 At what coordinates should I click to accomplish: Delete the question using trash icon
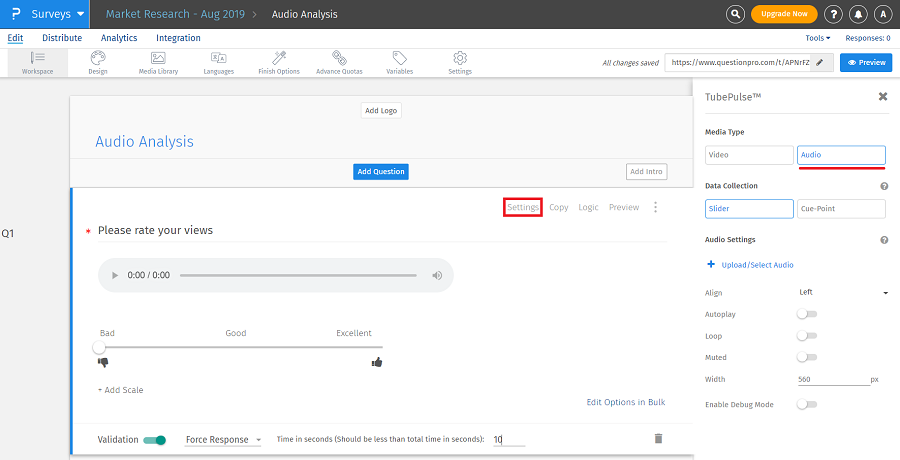(658, 439)
